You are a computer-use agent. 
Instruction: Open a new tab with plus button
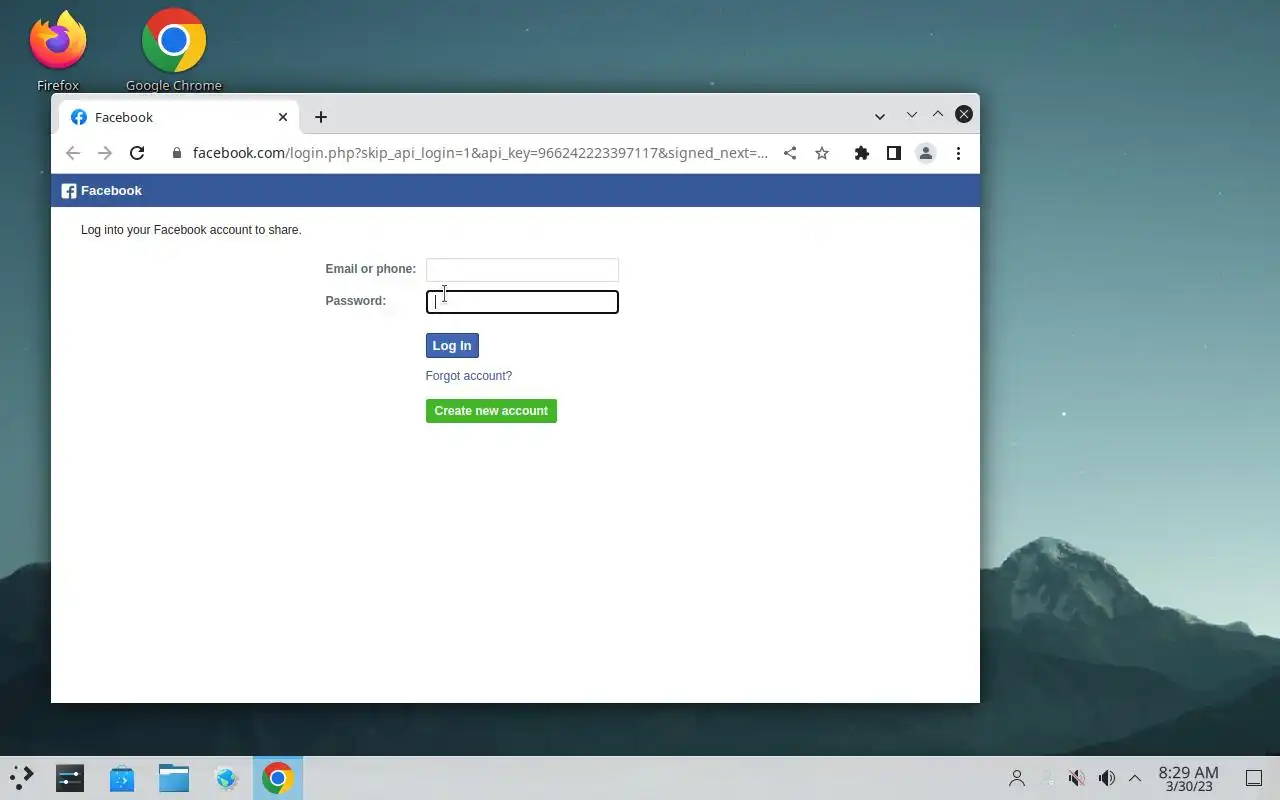(320, 117)
